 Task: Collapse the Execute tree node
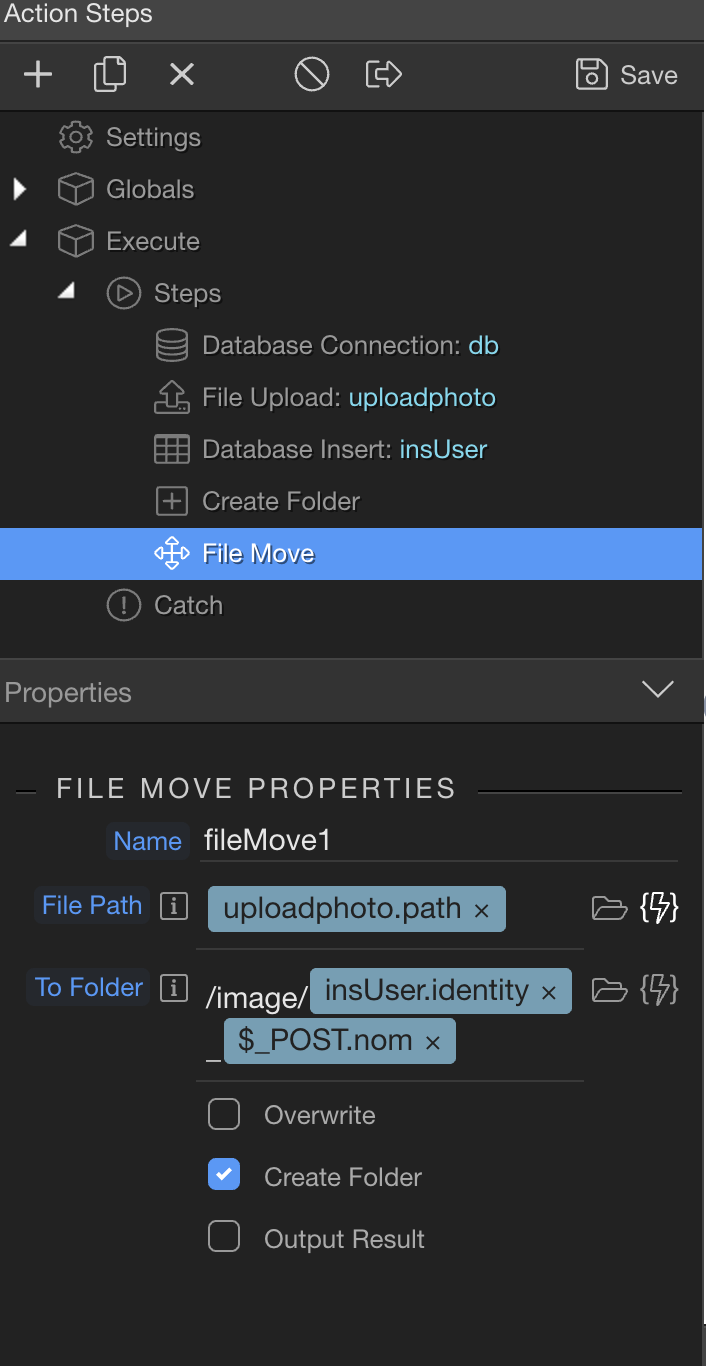(x=19, y=240)
